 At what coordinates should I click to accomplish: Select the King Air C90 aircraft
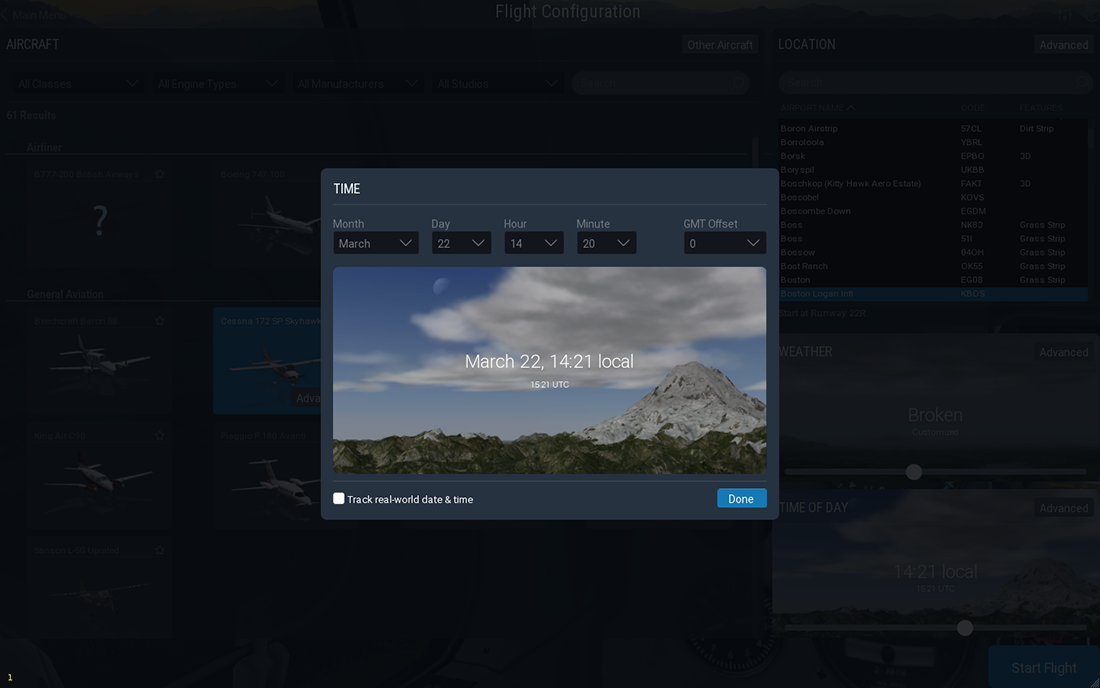click(x=100, y=476)
